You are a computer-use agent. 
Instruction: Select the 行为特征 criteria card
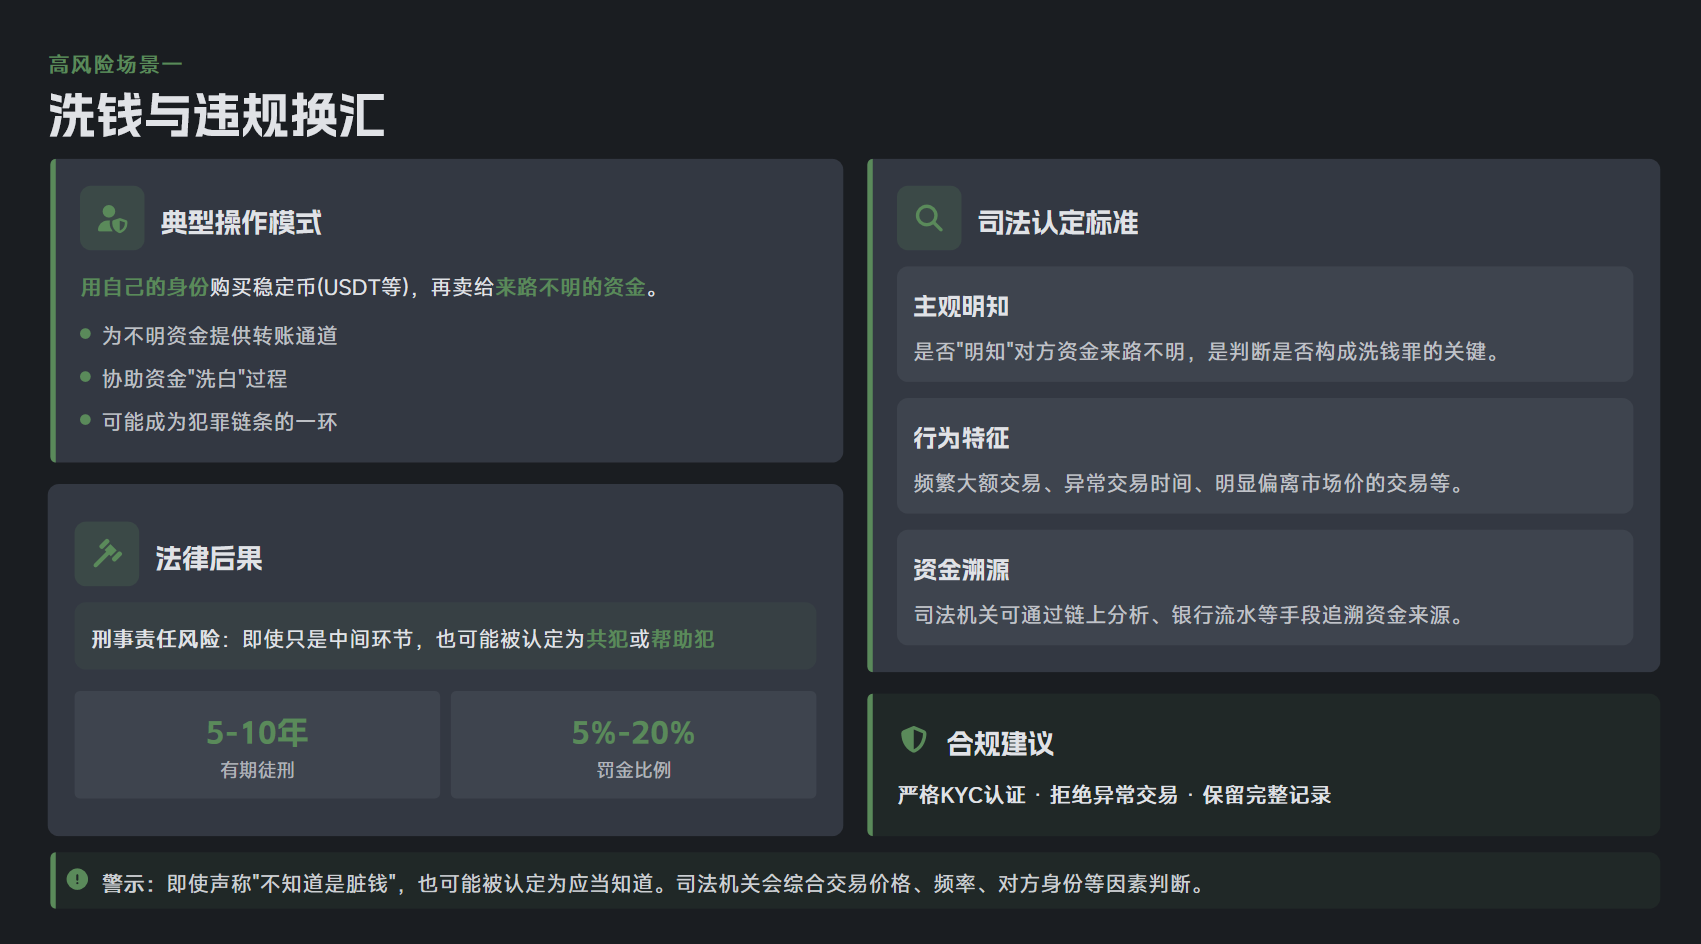point(1264,456)
